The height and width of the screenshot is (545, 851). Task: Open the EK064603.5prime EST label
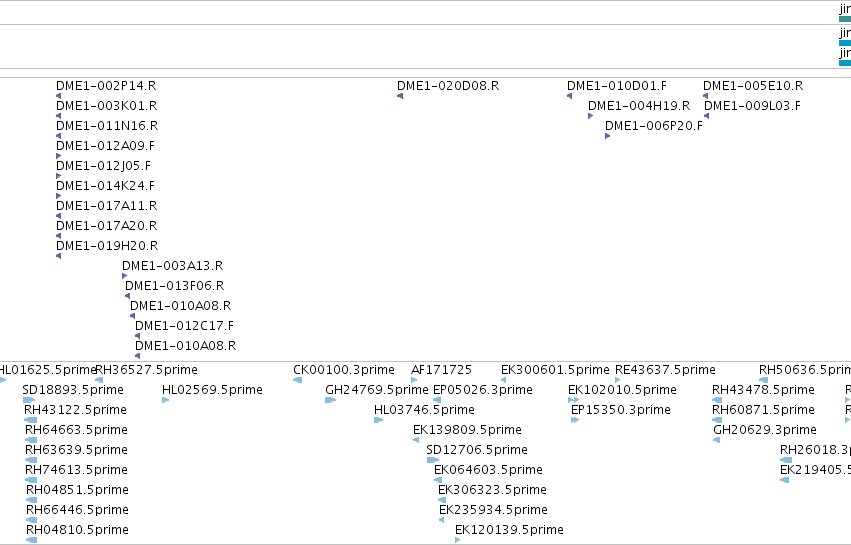pos(488,470)
